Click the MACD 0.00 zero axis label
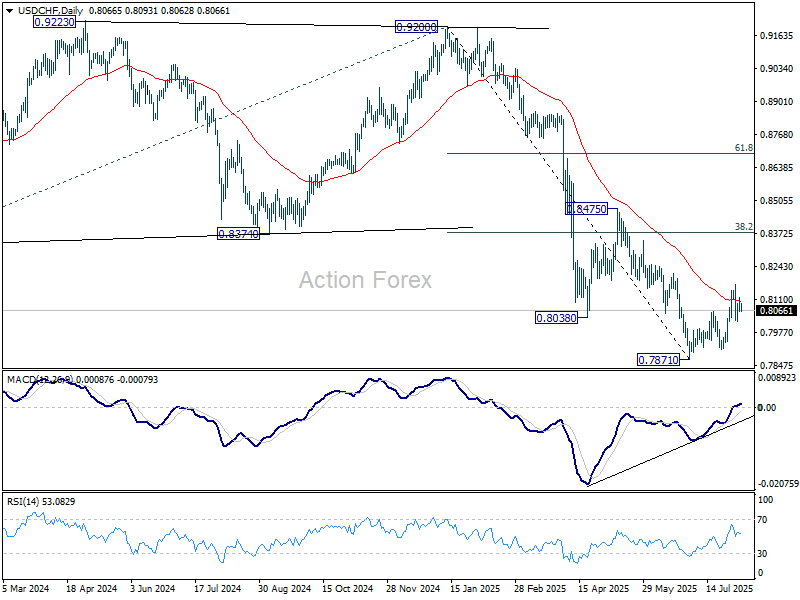The width and height of the screenshot is (800, 600). point(767,407)
